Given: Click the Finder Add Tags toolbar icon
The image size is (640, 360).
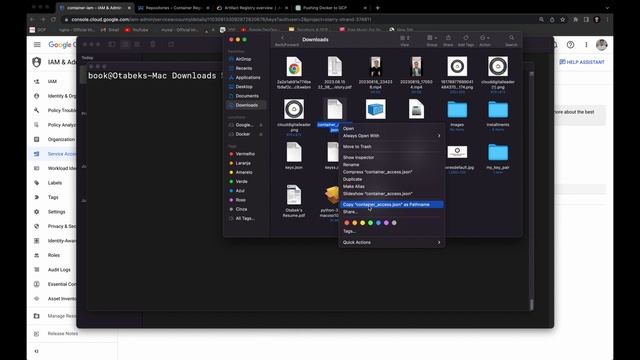Looking at the screenshot, I should pos(466,38).
